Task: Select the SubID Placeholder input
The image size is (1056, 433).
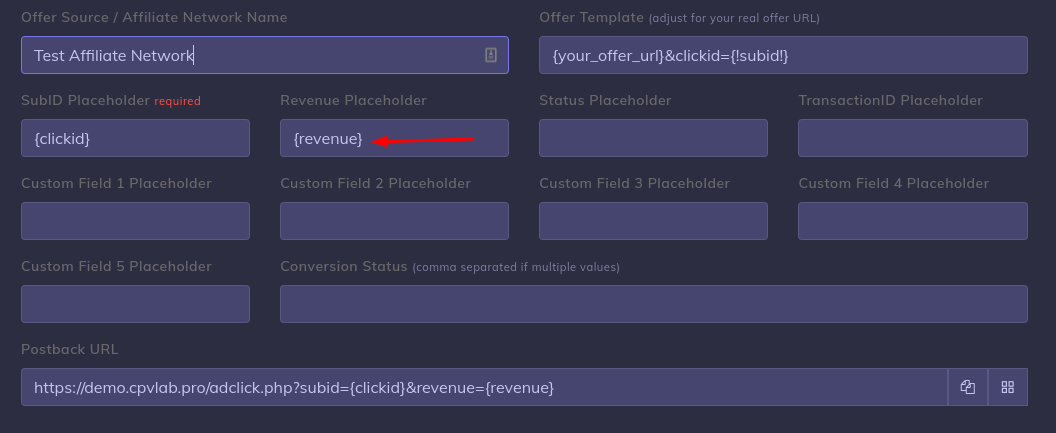Action: click(135, 138)
